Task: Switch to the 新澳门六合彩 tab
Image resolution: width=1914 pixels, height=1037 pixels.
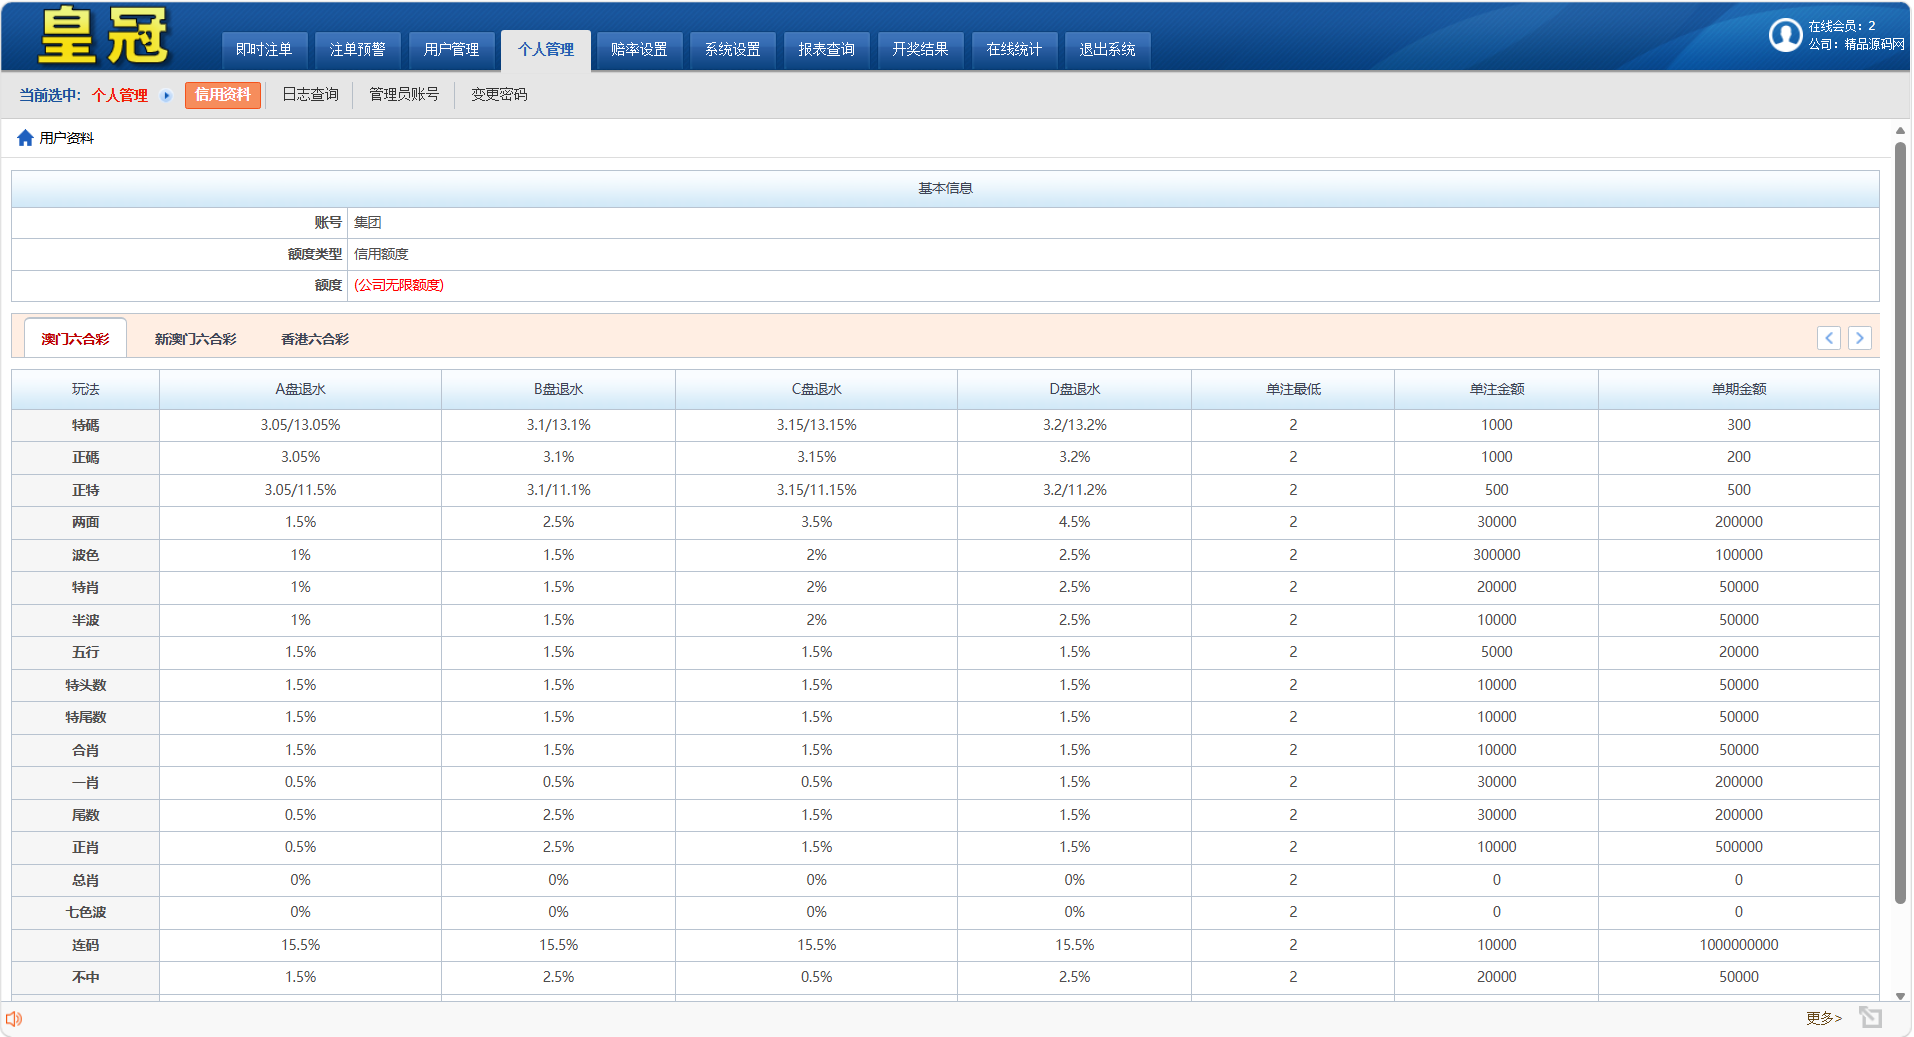Action: pos(195,339)
